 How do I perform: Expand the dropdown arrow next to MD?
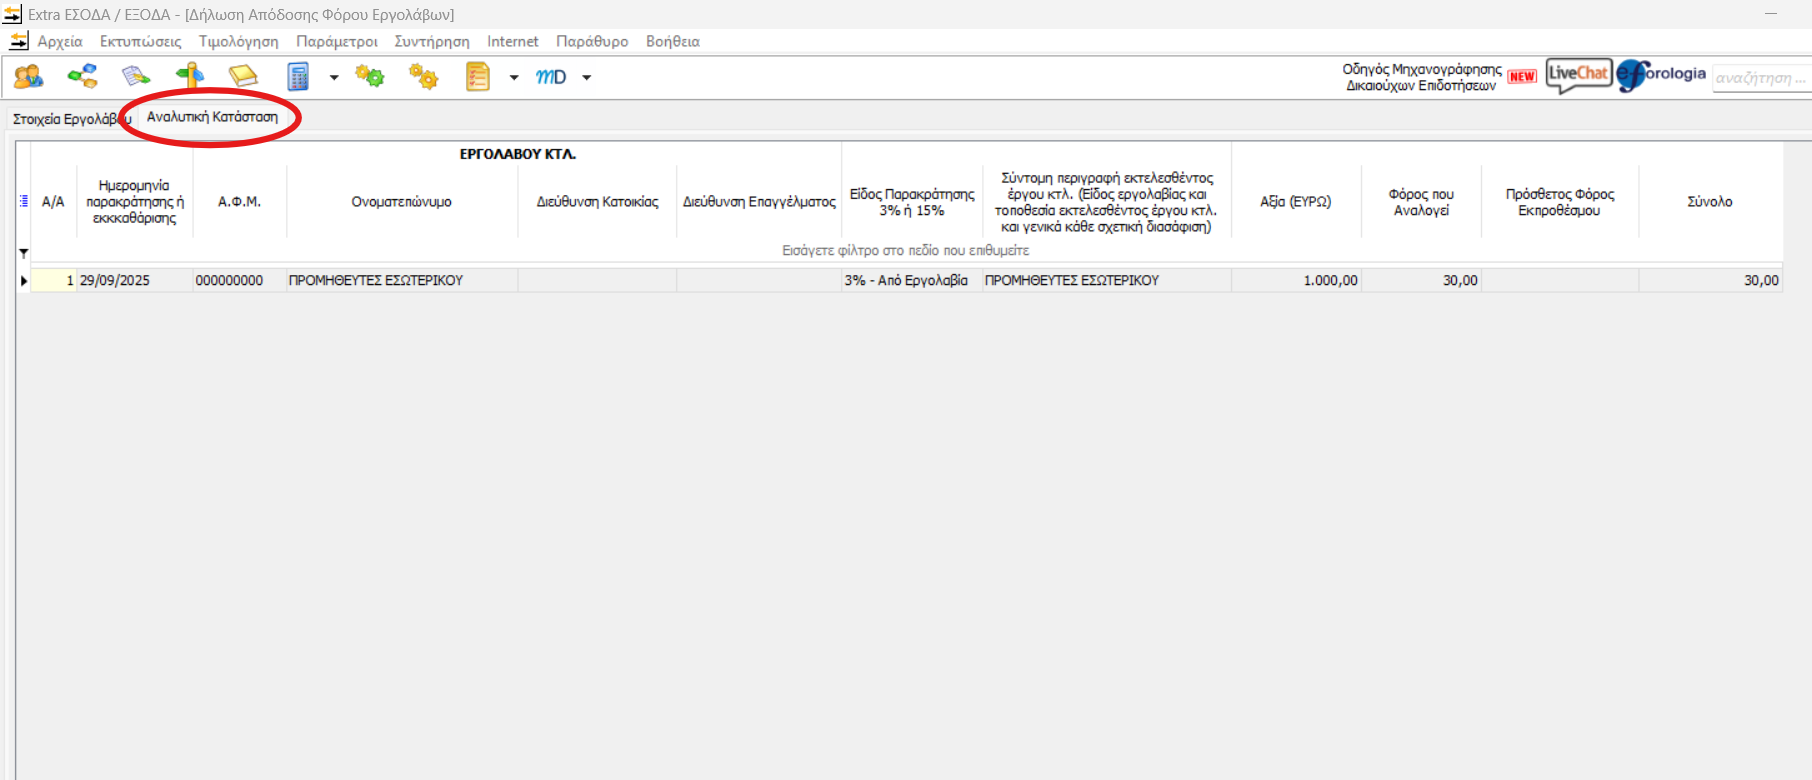[587, 78]
